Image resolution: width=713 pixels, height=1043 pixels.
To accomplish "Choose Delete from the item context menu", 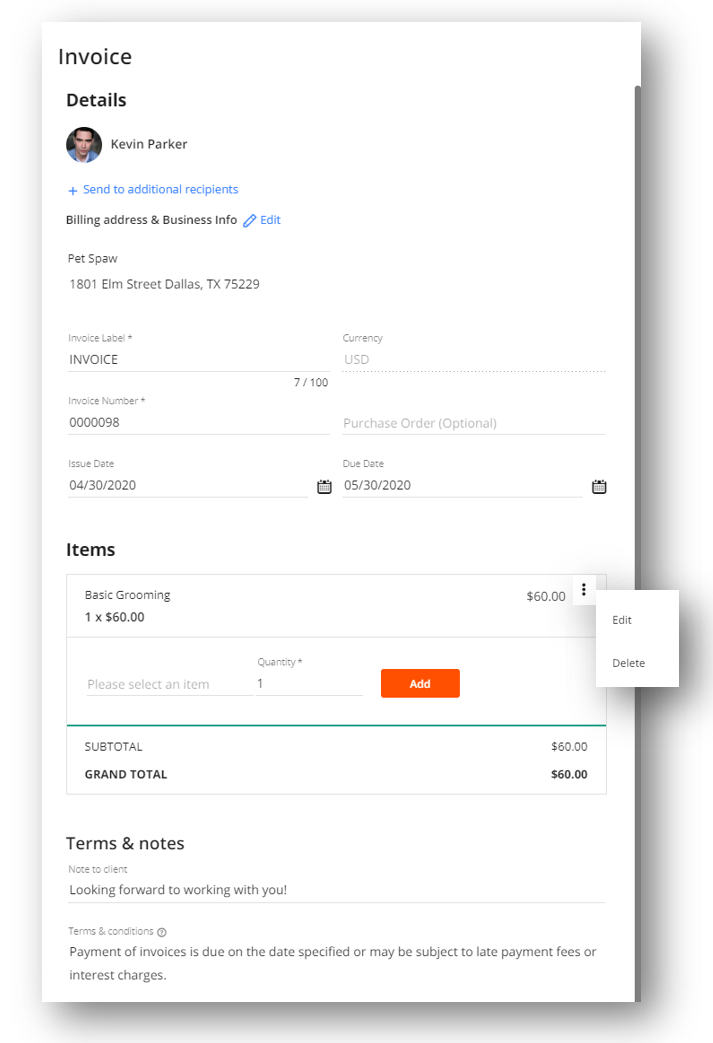I will pyautogui.click(x=629, y=663).
